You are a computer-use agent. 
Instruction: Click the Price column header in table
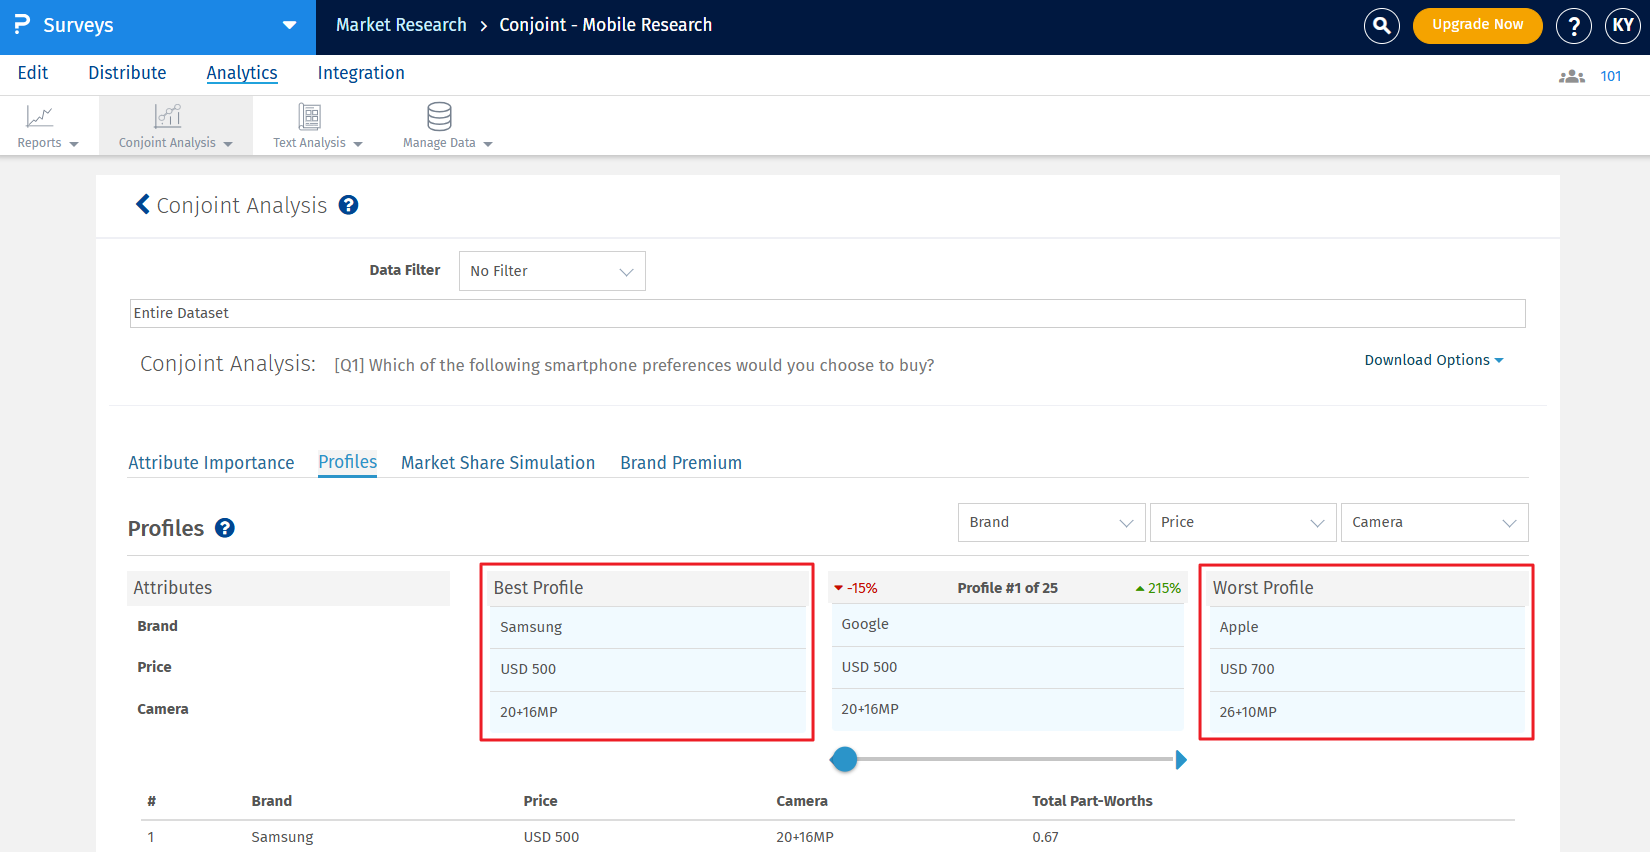point(540,801)
